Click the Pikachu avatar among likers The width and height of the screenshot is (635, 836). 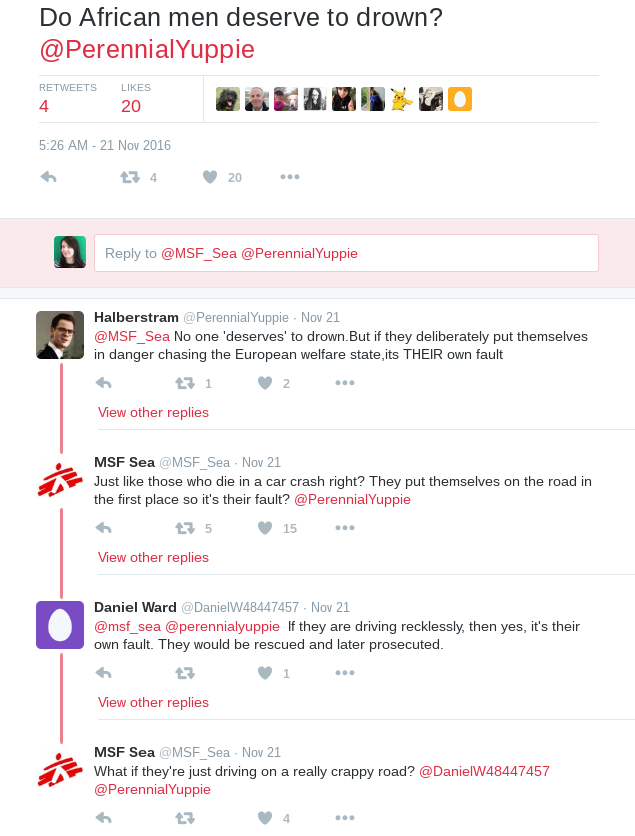pos(402,99)
